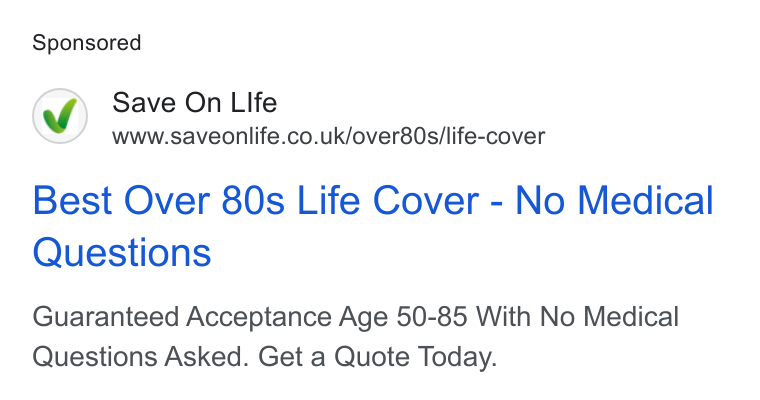Select the Sponsored label

(x=87, y=43)
